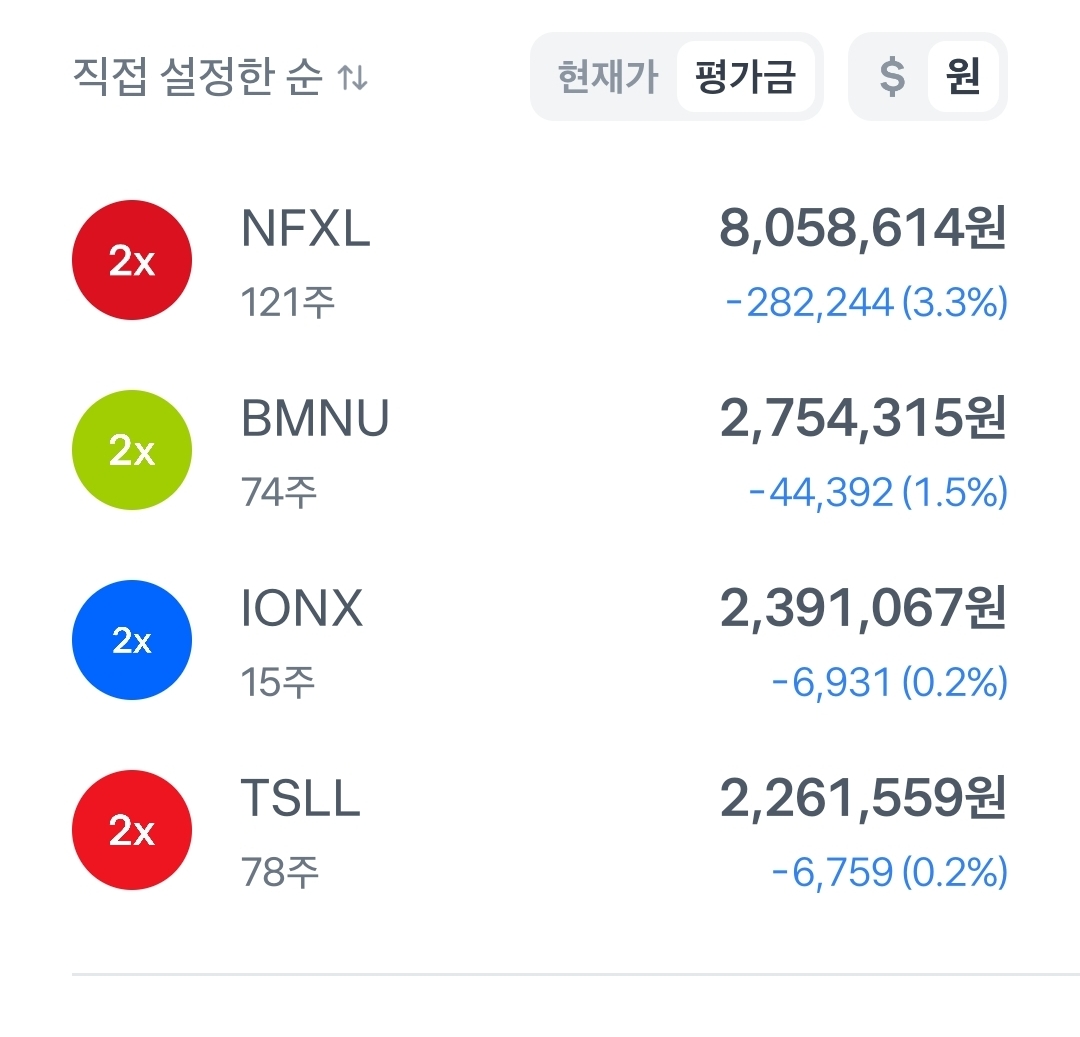
Task: Click NFXL 121주 share count
Action: (x=287, y=302)
